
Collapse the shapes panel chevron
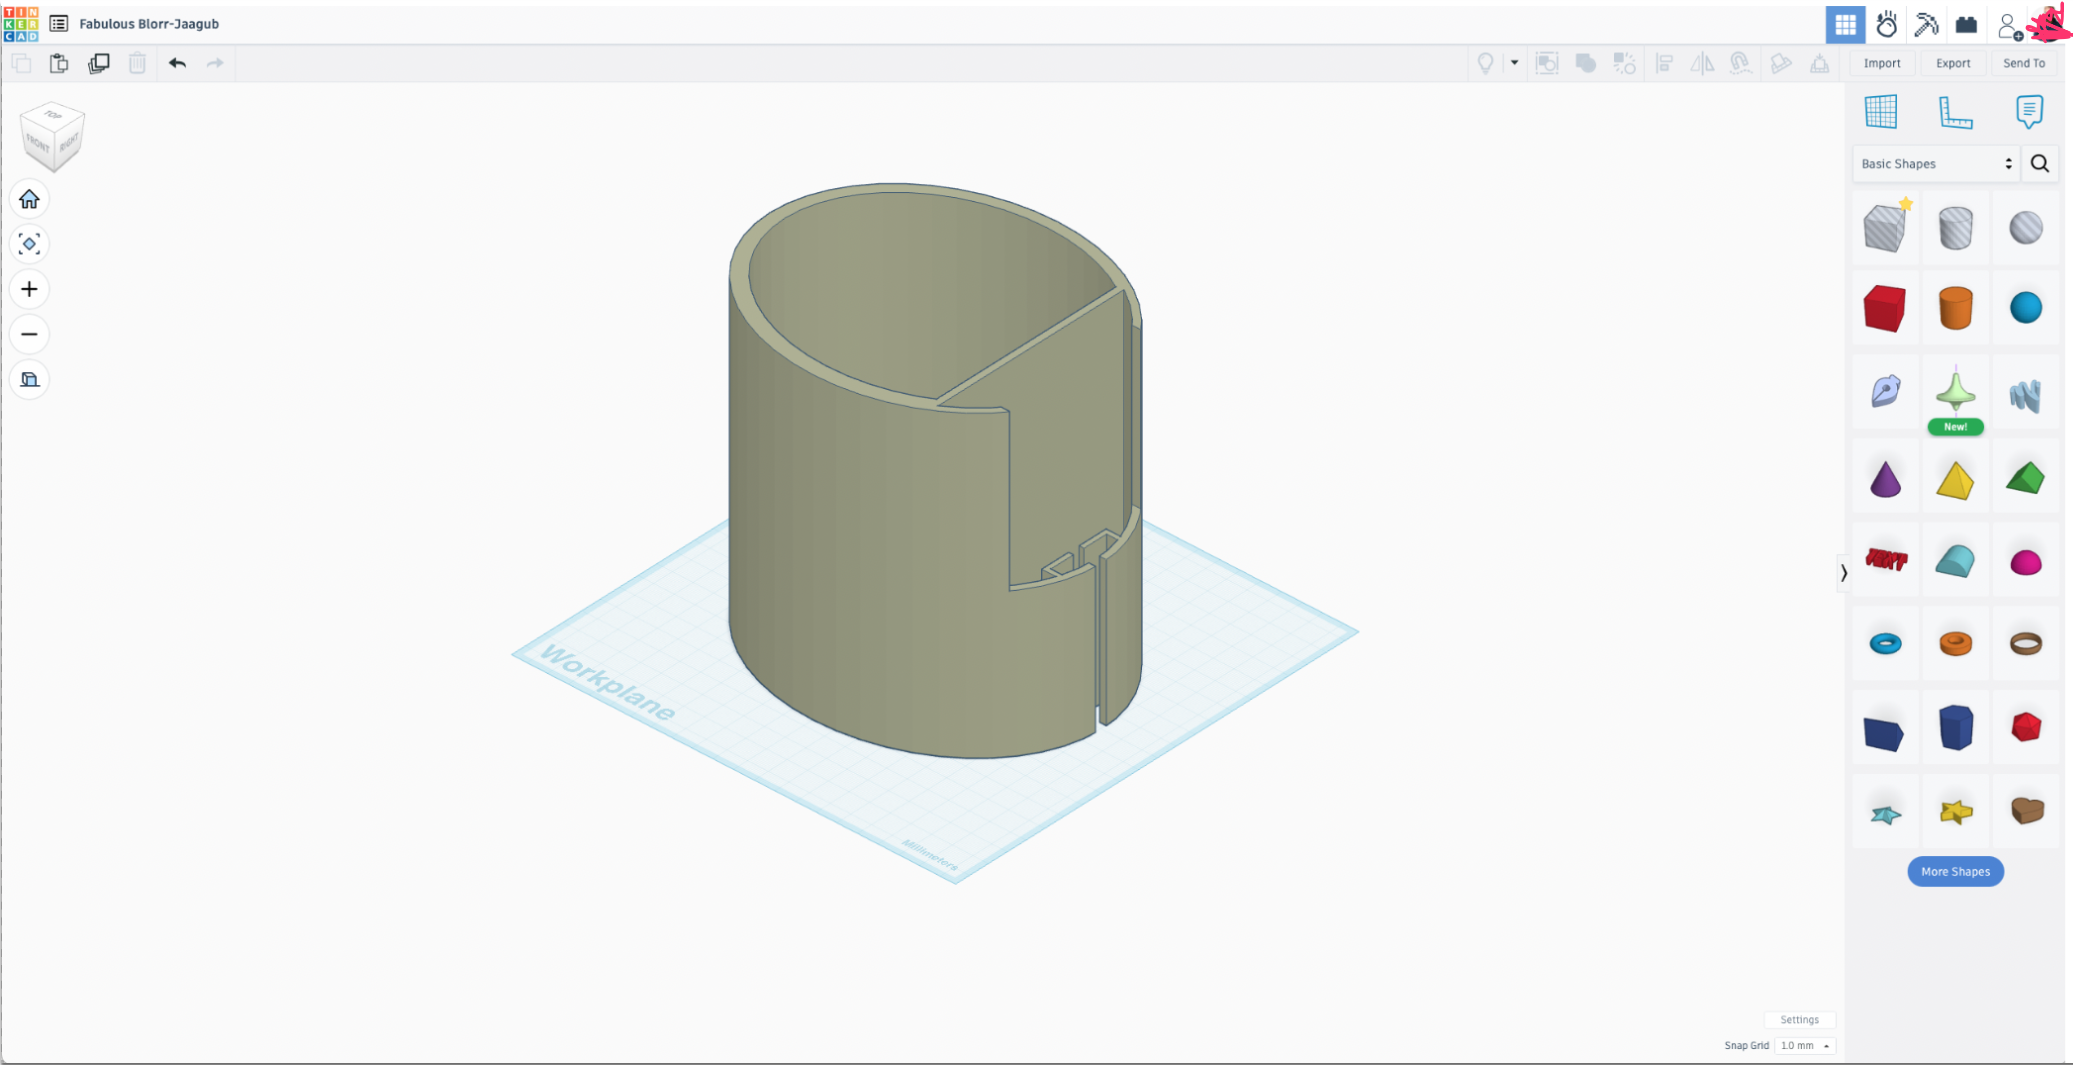[x=1843, y=573]
